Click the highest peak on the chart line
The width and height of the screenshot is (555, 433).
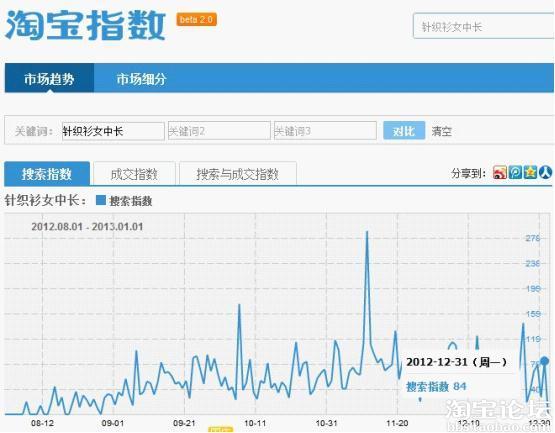(x=367, y=232)
